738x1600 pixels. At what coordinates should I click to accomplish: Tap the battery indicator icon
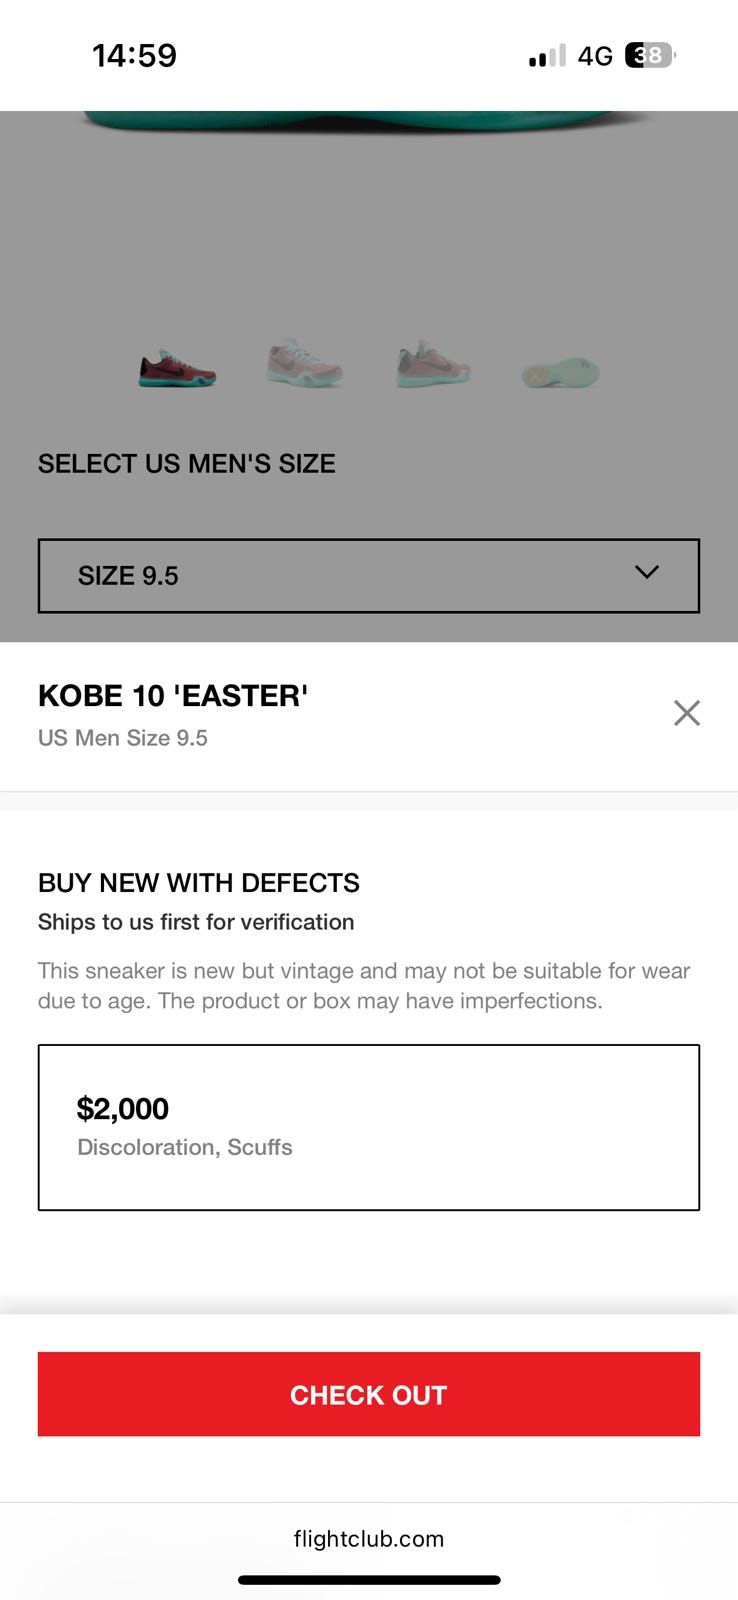coord(650,55)
